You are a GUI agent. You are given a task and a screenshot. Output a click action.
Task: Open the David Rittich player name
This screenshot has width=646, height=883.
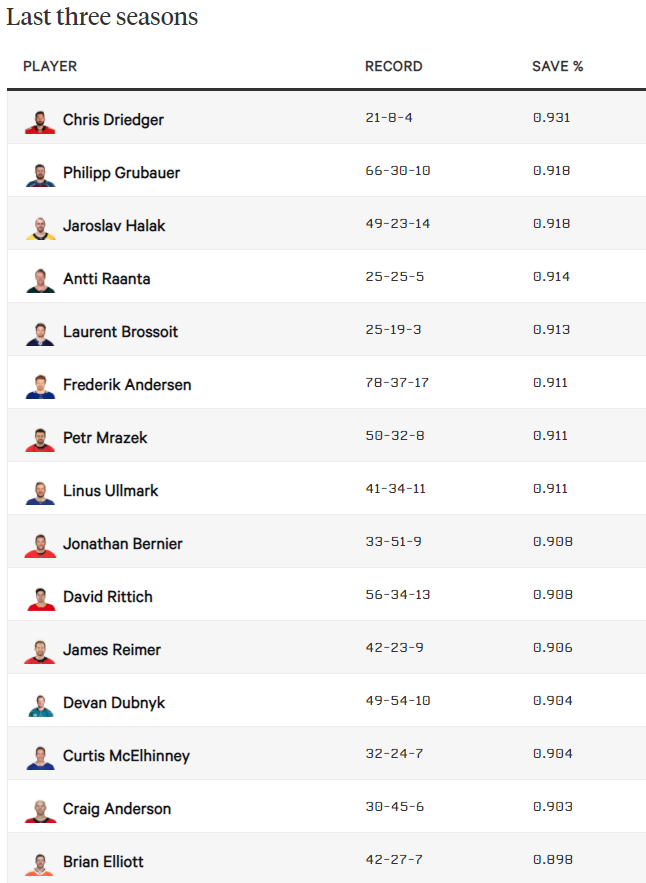click(108, 597)
